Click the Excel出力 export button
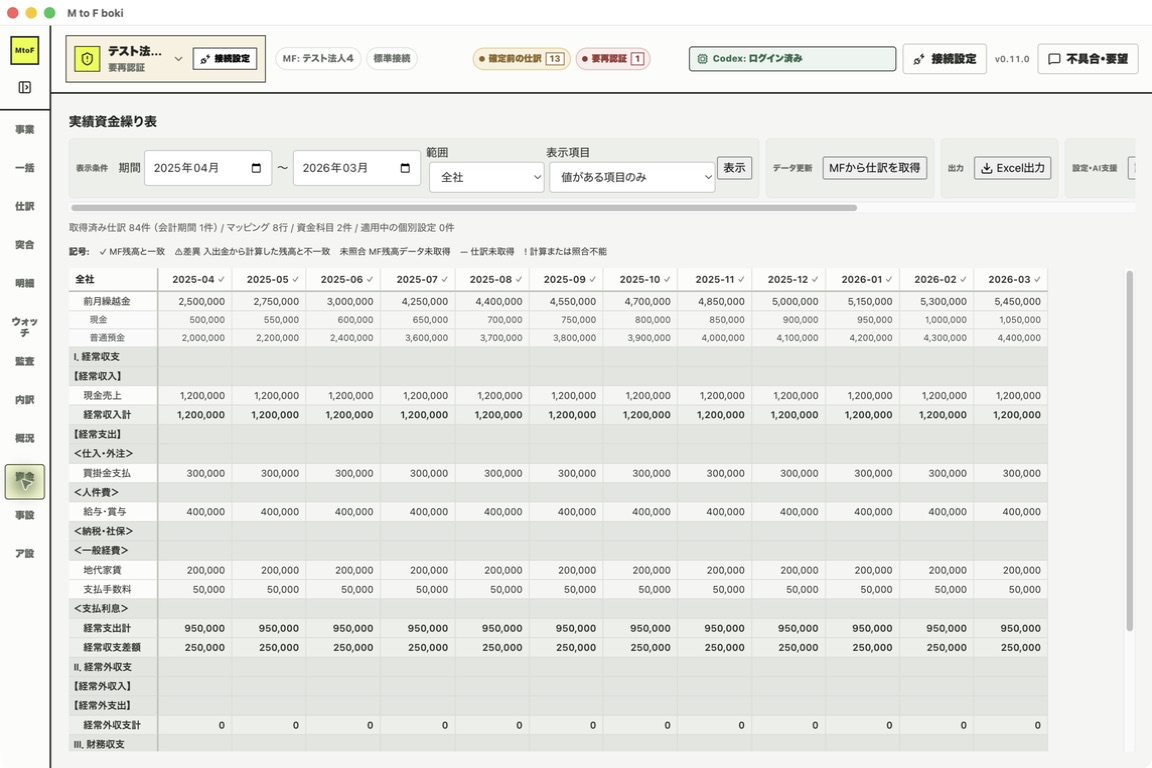 [1012, 168]
